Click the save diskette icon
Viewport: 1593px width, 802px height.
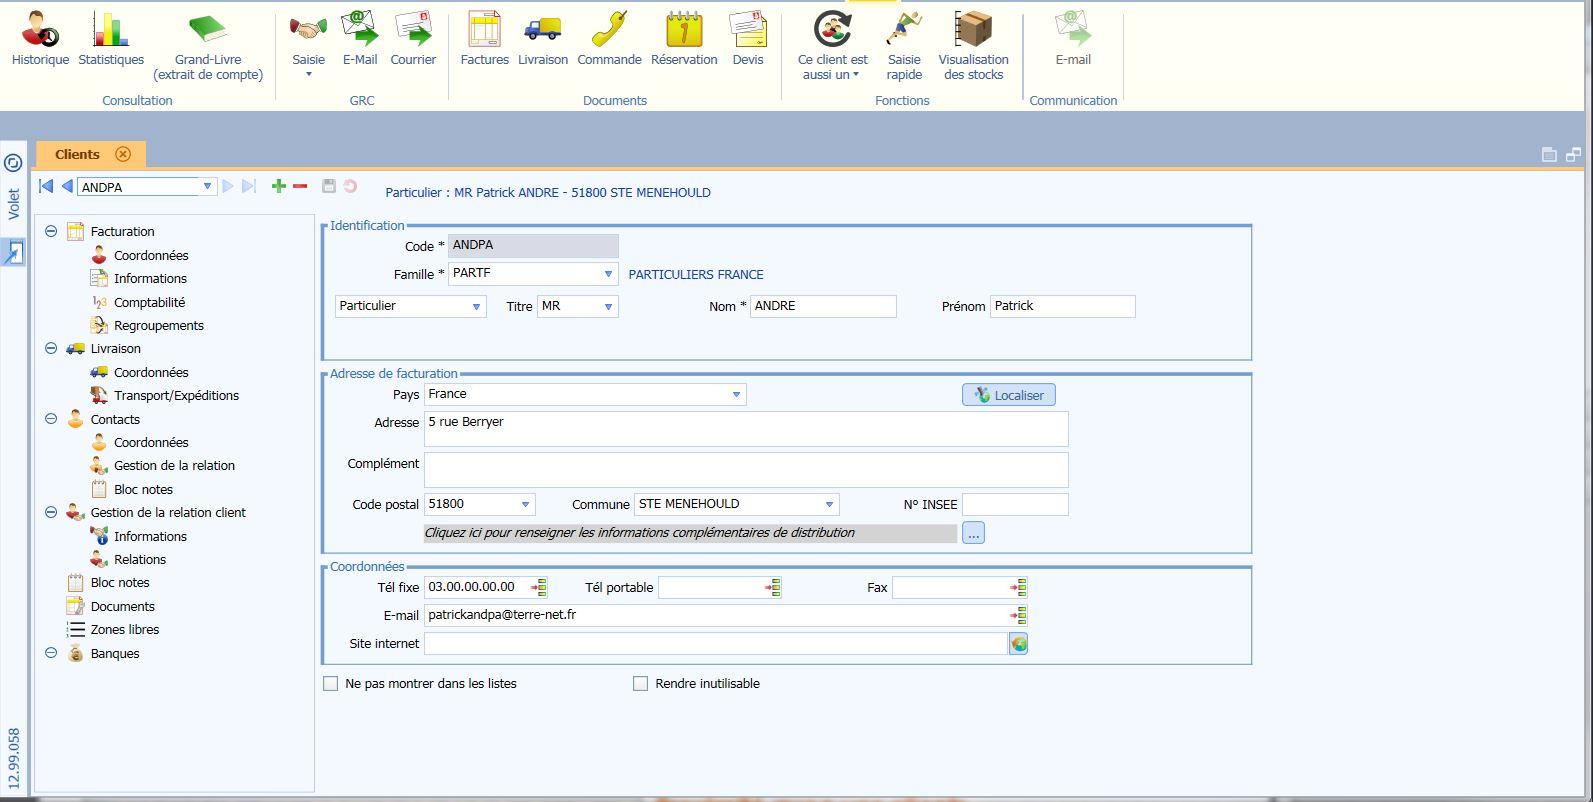click(x=329, y=186)
